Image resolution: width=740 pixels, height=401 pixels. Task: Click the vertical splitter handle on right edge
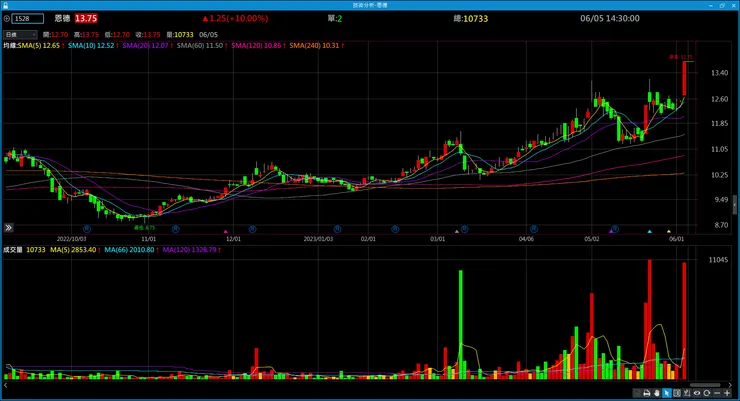click(735, 204)
